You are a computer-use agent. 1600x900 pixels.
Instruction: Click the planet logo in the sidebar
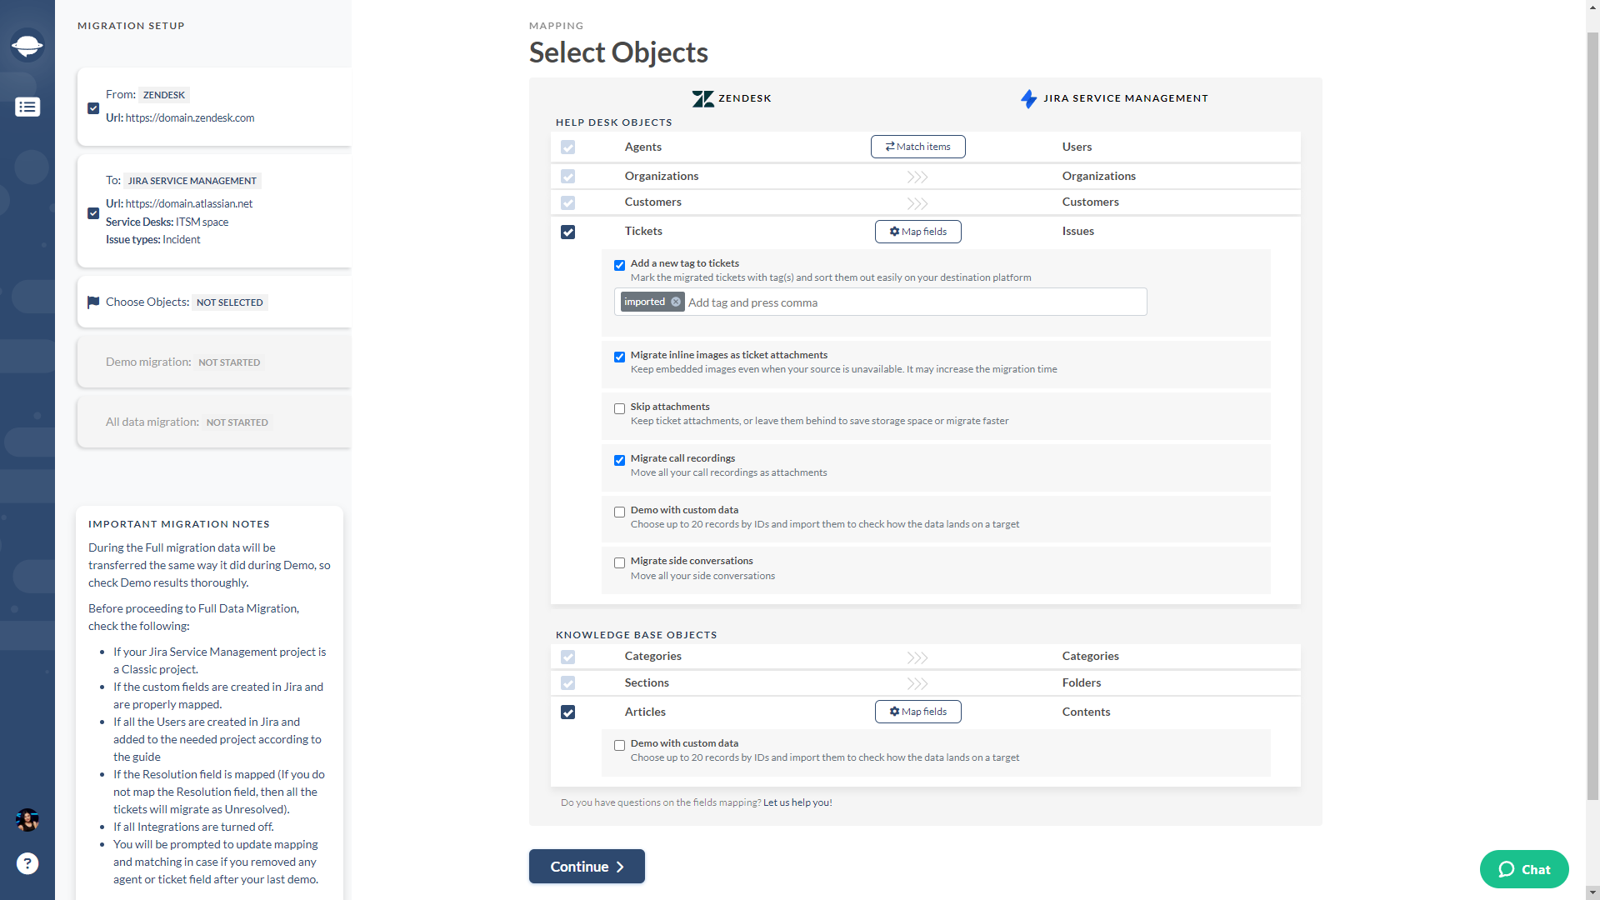[x=27, y=45]
